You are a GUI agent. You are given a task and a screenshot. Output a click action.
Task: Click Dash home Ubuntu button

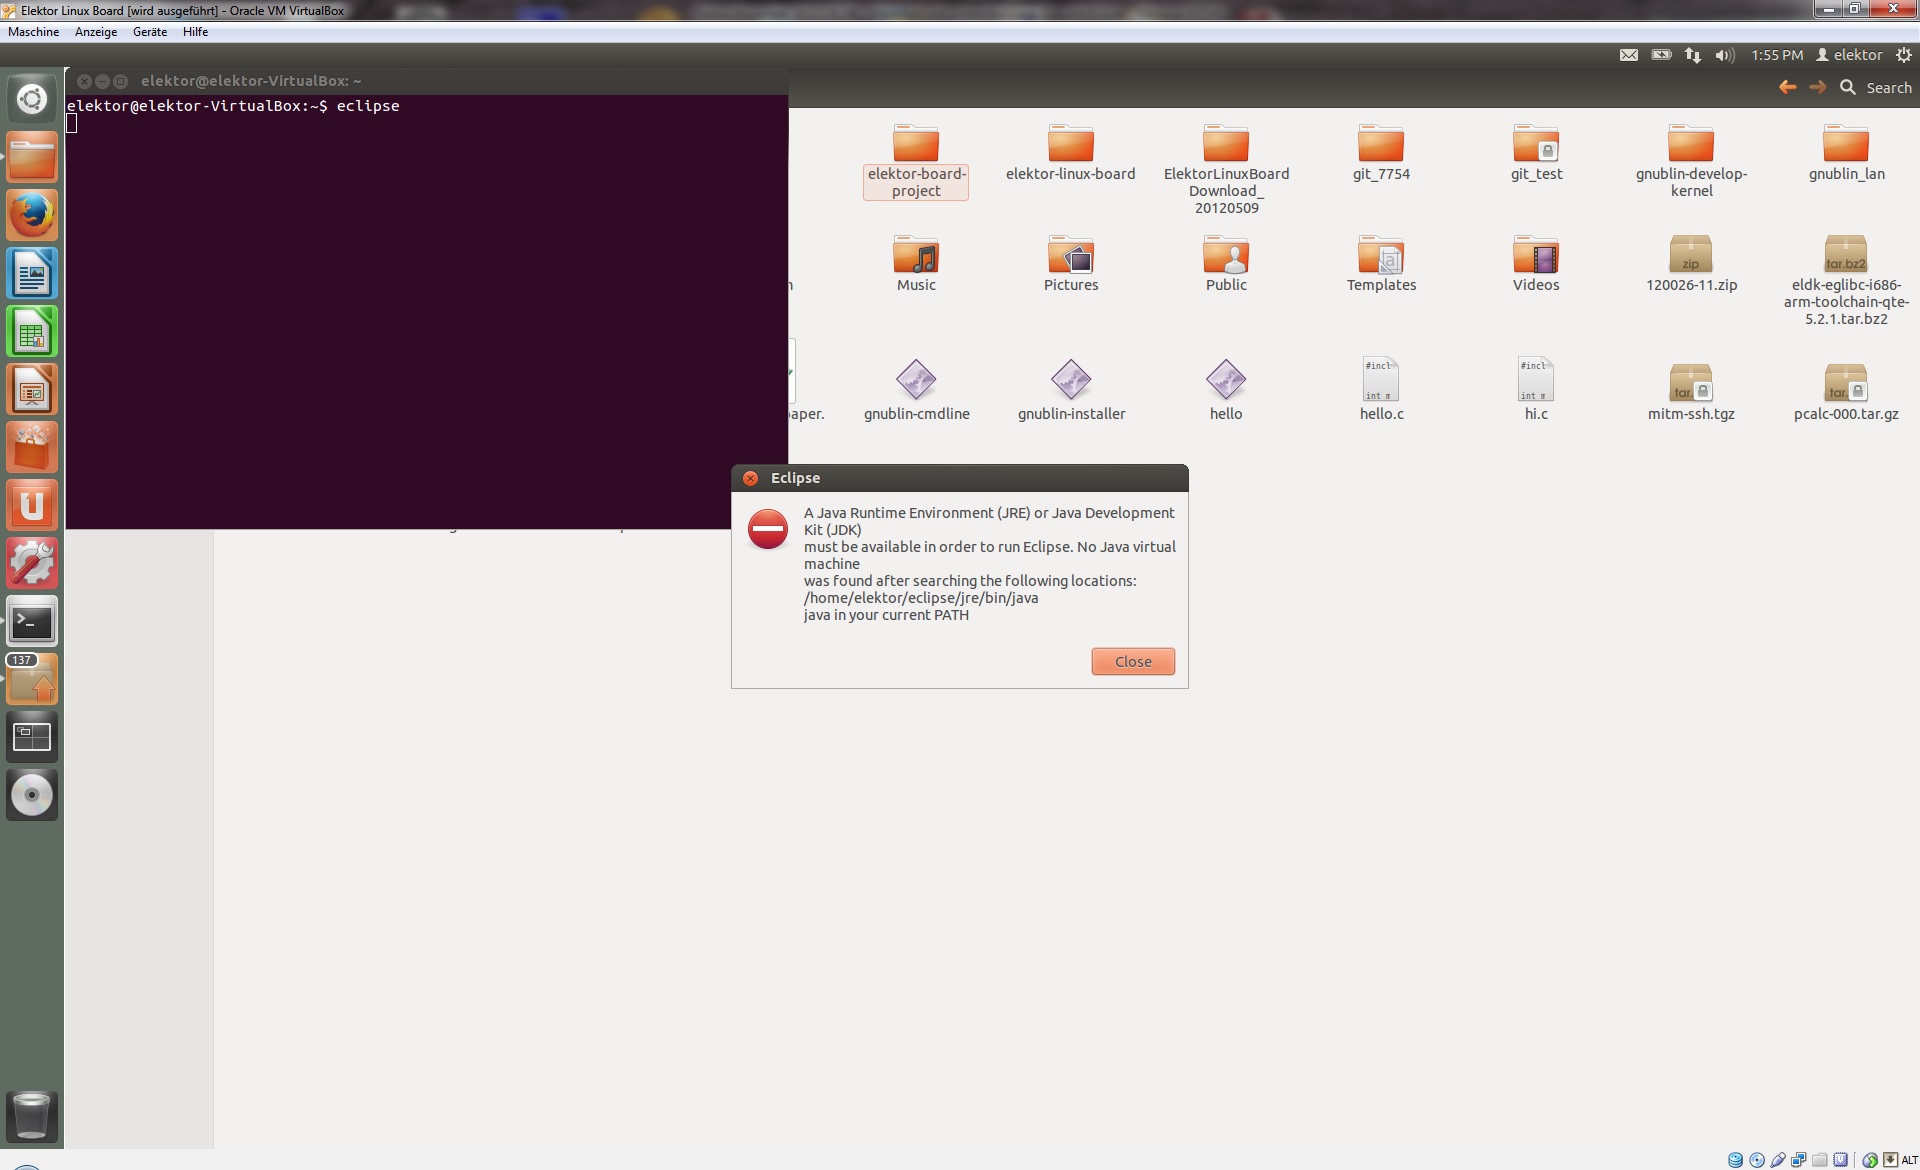click(32, 99)
